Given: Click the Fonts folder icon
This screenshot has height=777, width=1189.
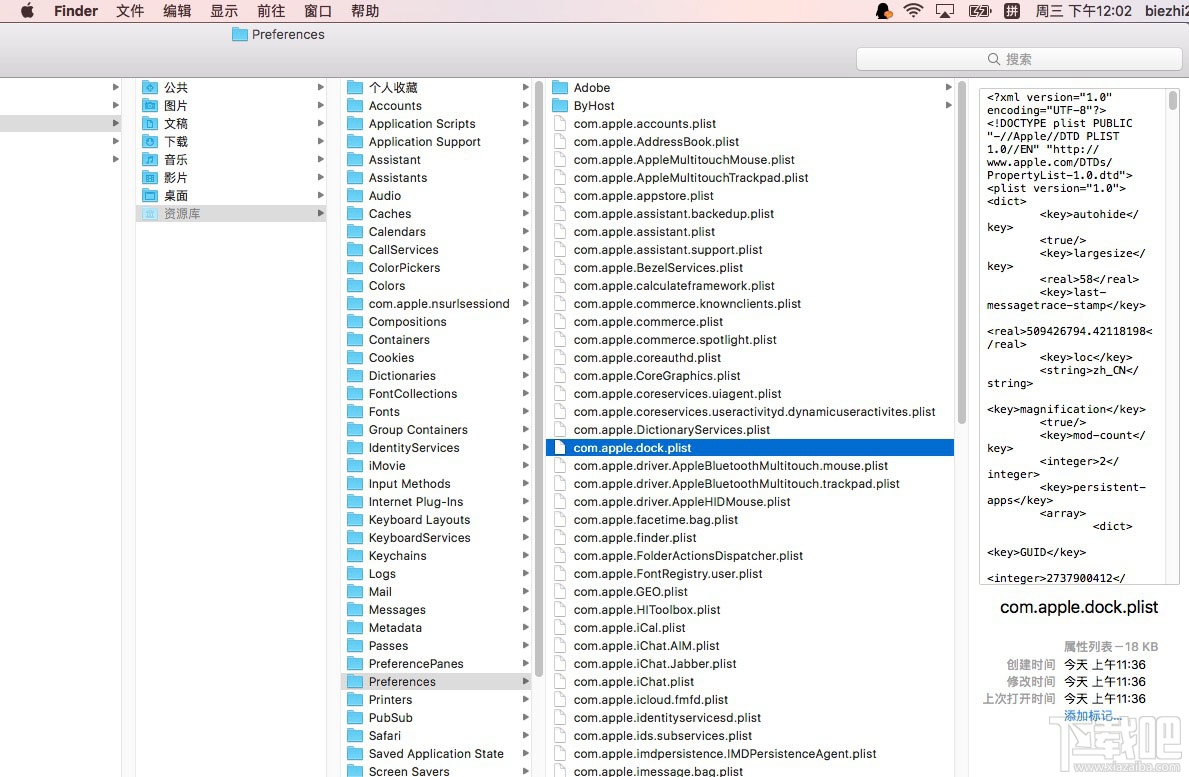Looking at the screenshot, I should click(x=355, y=412).
